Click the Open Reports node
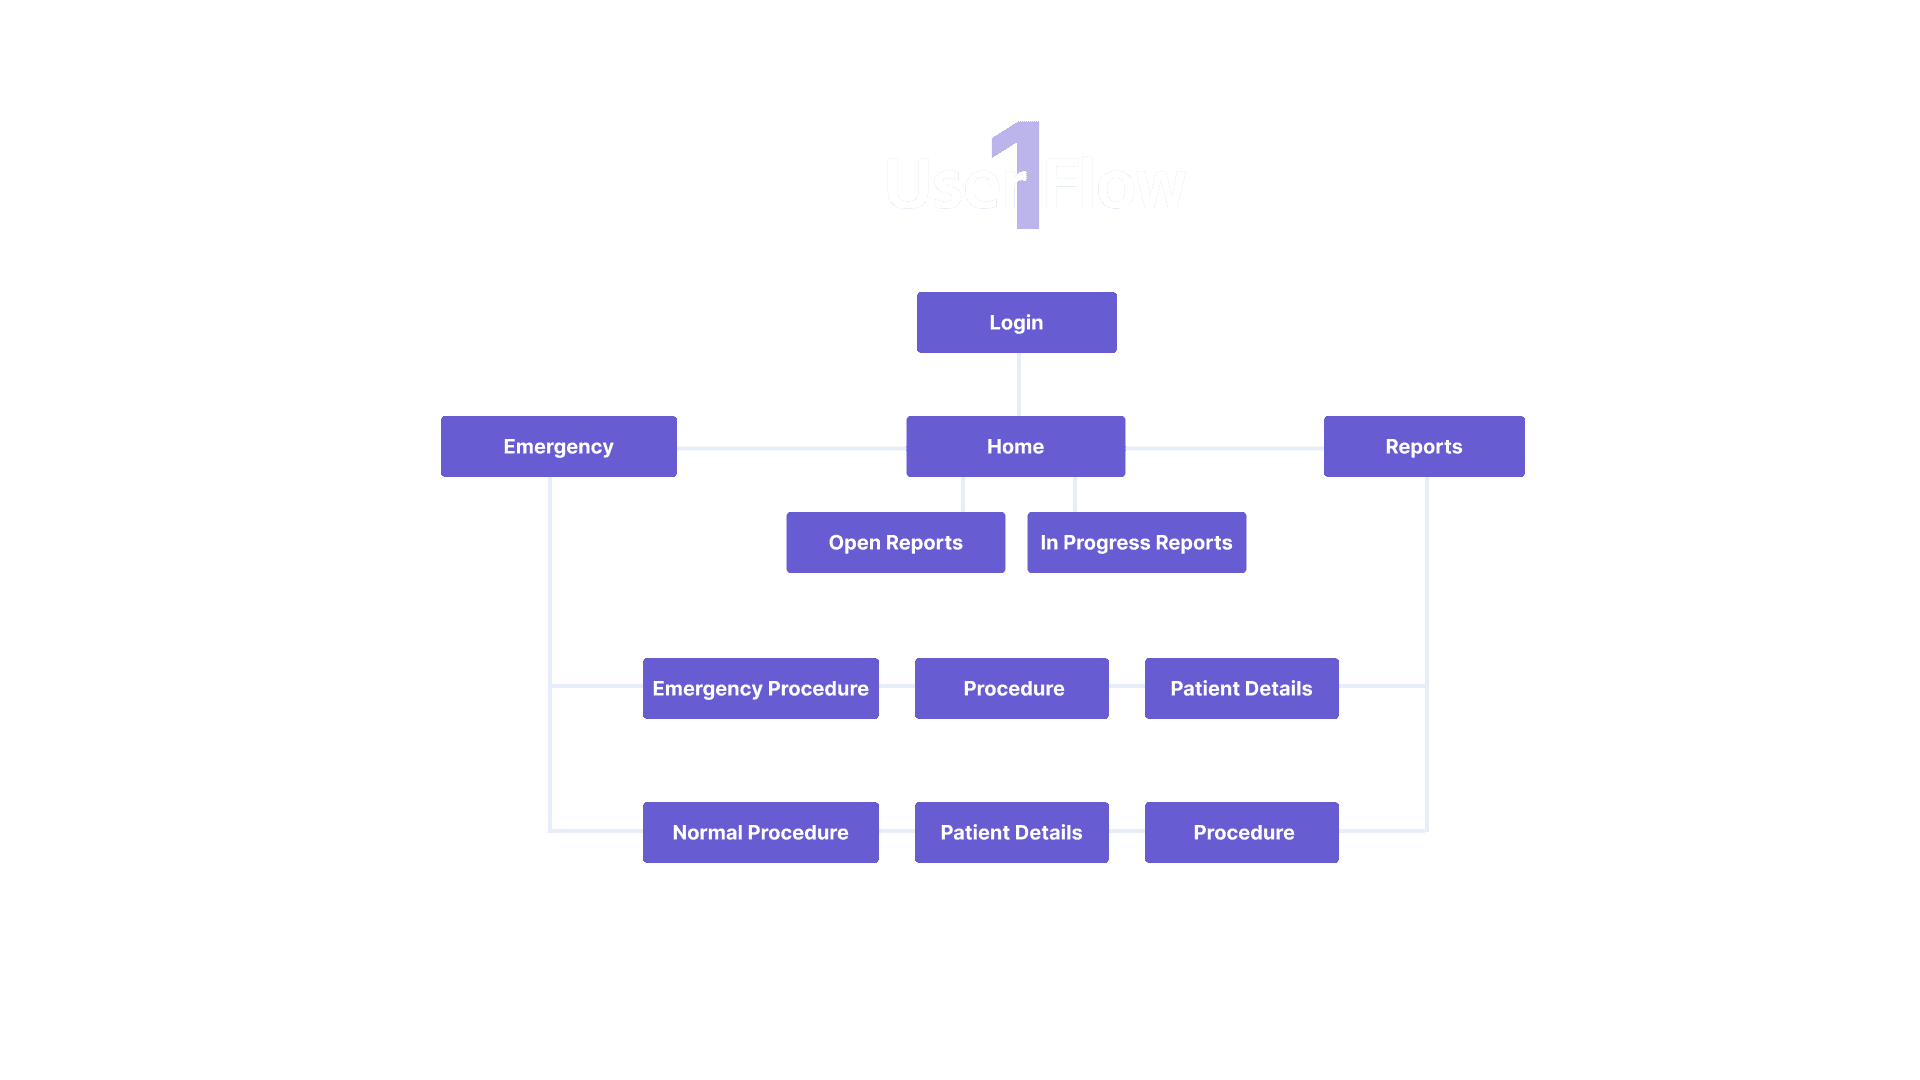The image size is (1920, 1080). [x=894, y=542]
